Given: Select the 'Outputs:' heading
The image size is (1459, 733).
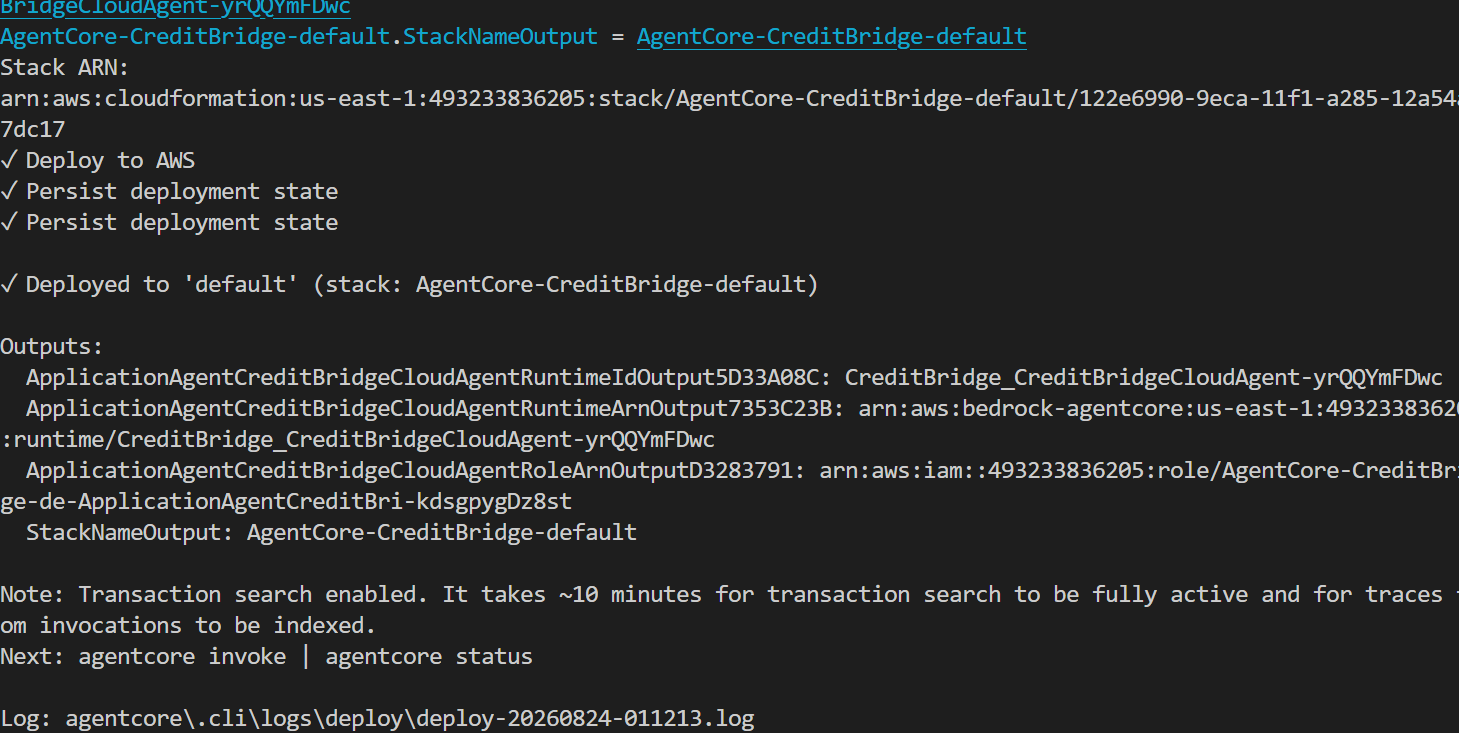Looking at the screenshot, I should tap(52, 347).
